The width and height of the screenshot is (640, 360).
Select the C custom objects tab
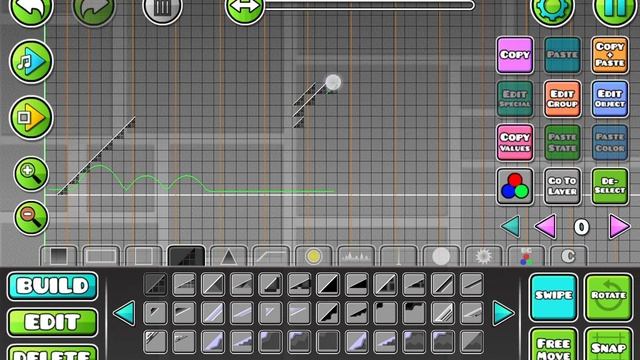(568, 256)
